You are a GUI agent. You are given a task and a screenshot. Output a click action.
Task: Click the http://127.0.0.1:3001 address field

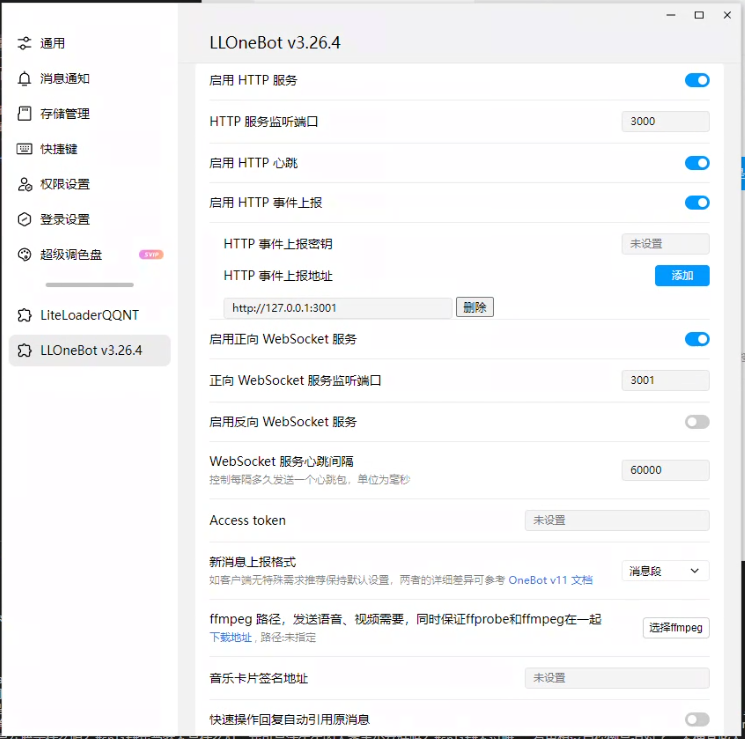337,308
